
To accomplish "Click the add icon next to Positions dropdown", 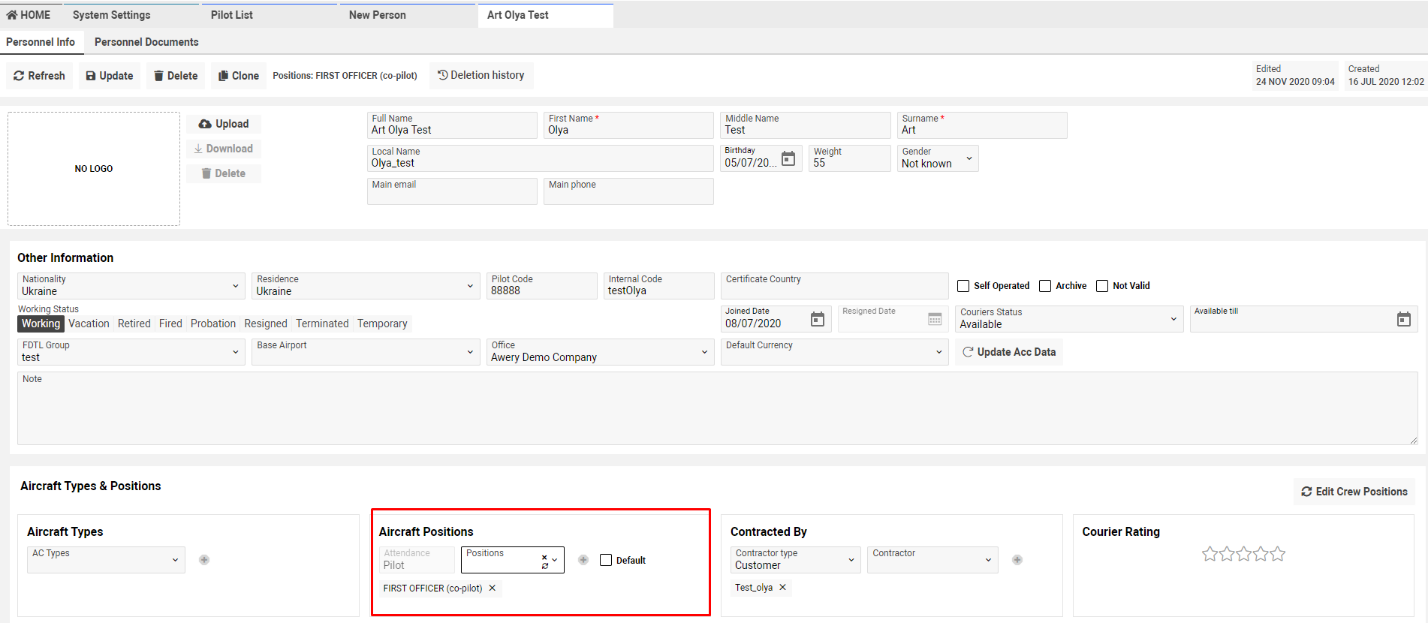I will point(583,560).
